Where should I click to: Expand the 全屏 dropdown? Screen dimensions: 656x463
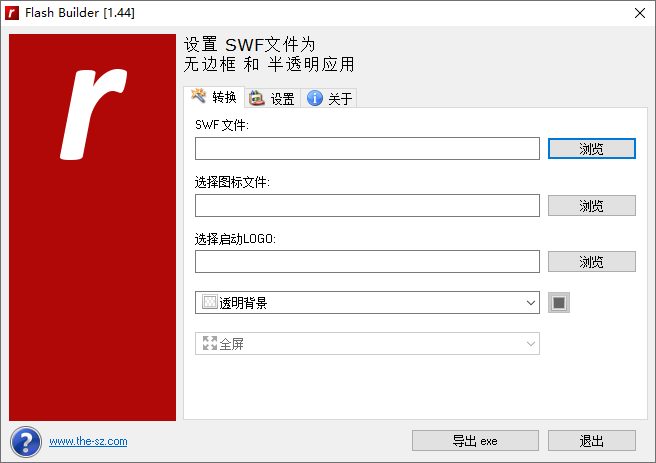pyautogui.click(x=367, y=344)
